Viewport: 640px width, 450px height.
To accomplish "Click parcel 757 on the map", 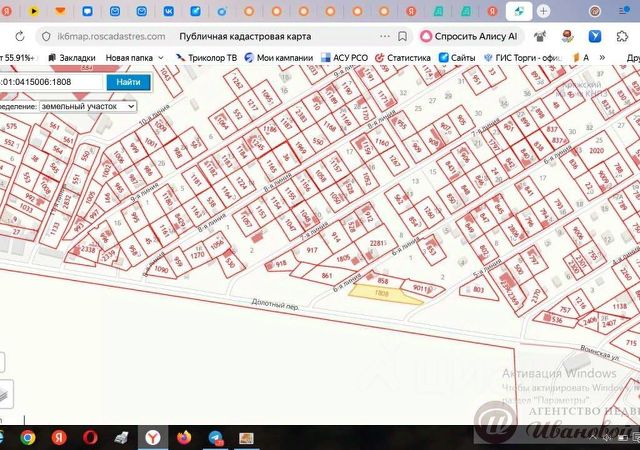I will pyautogui.click(x=565, y=310).
